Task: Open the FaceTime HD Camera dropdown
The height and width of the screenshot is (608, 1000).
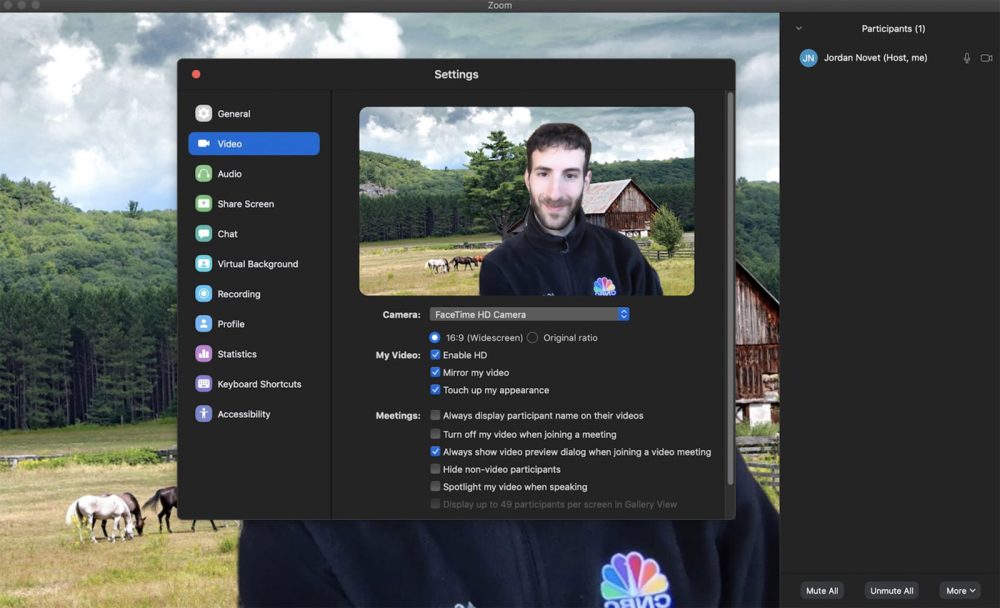Action: pyautogui.click(x=529, y=314)
